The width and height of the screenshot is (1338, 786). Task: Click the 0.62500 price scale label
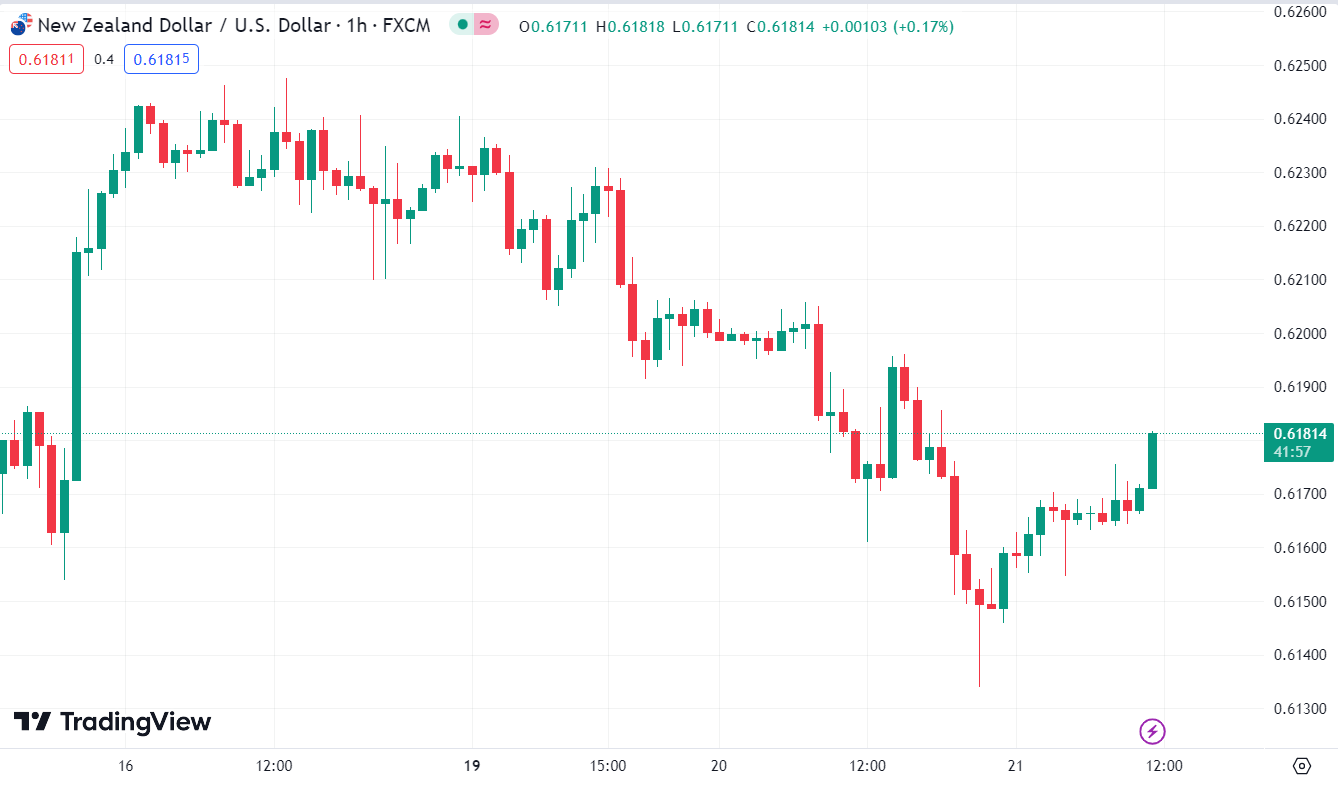point(1301,65)
